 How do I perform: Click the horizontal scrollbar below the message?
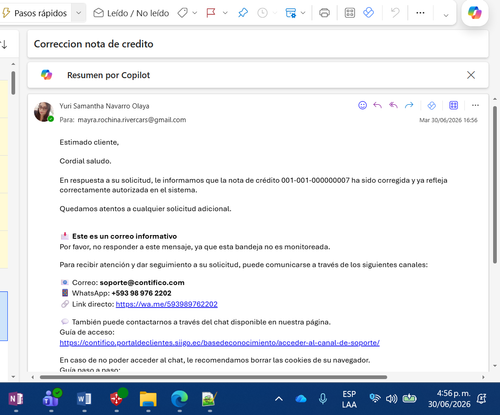[213, 377]
